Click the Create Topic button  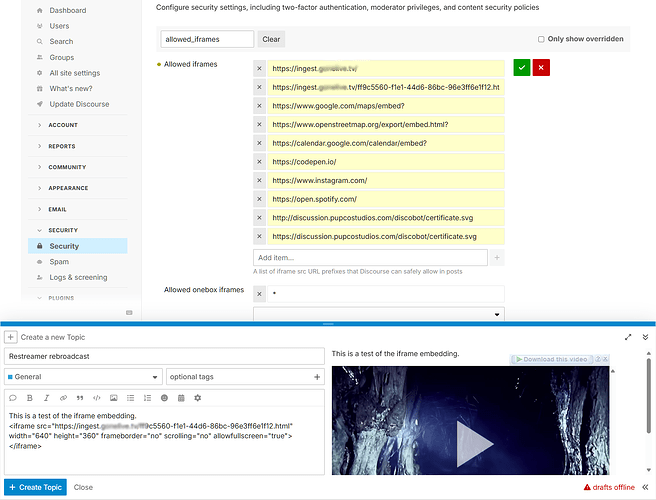(x=35, y=487)
